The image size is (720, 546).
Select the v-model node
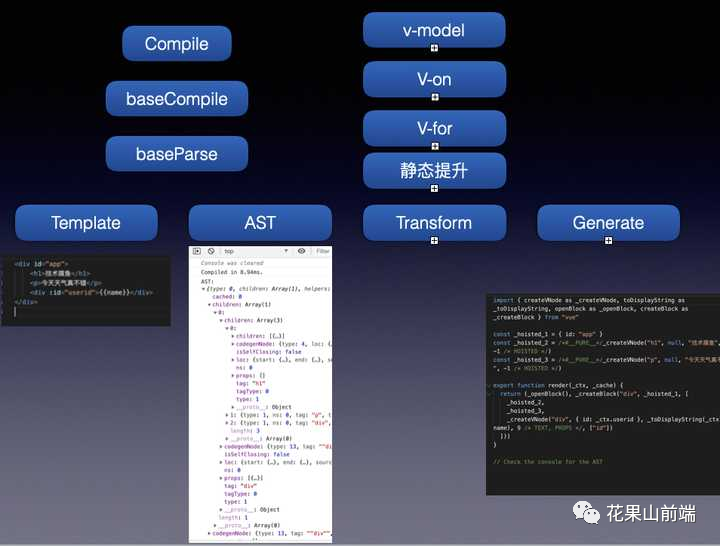(x=434, y=30)
